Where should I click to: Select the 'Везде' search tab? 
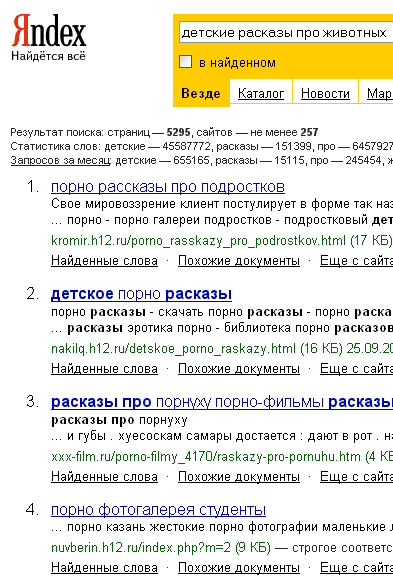[201, 93]
